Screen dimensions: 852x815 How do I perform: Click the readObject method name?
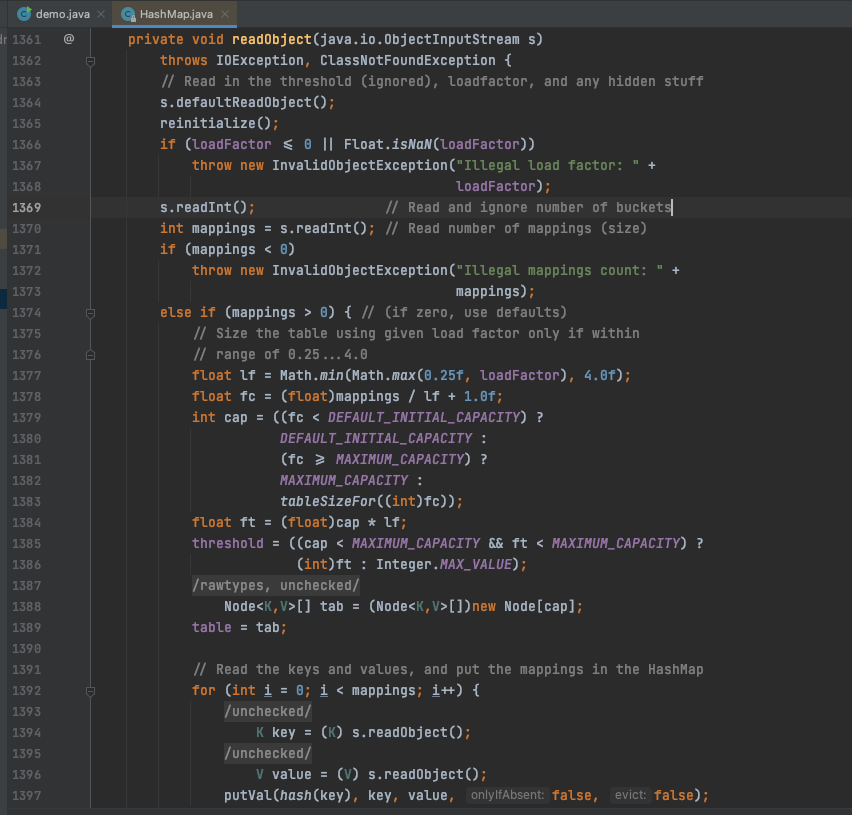pyautogui.click(x=272, y=40)
